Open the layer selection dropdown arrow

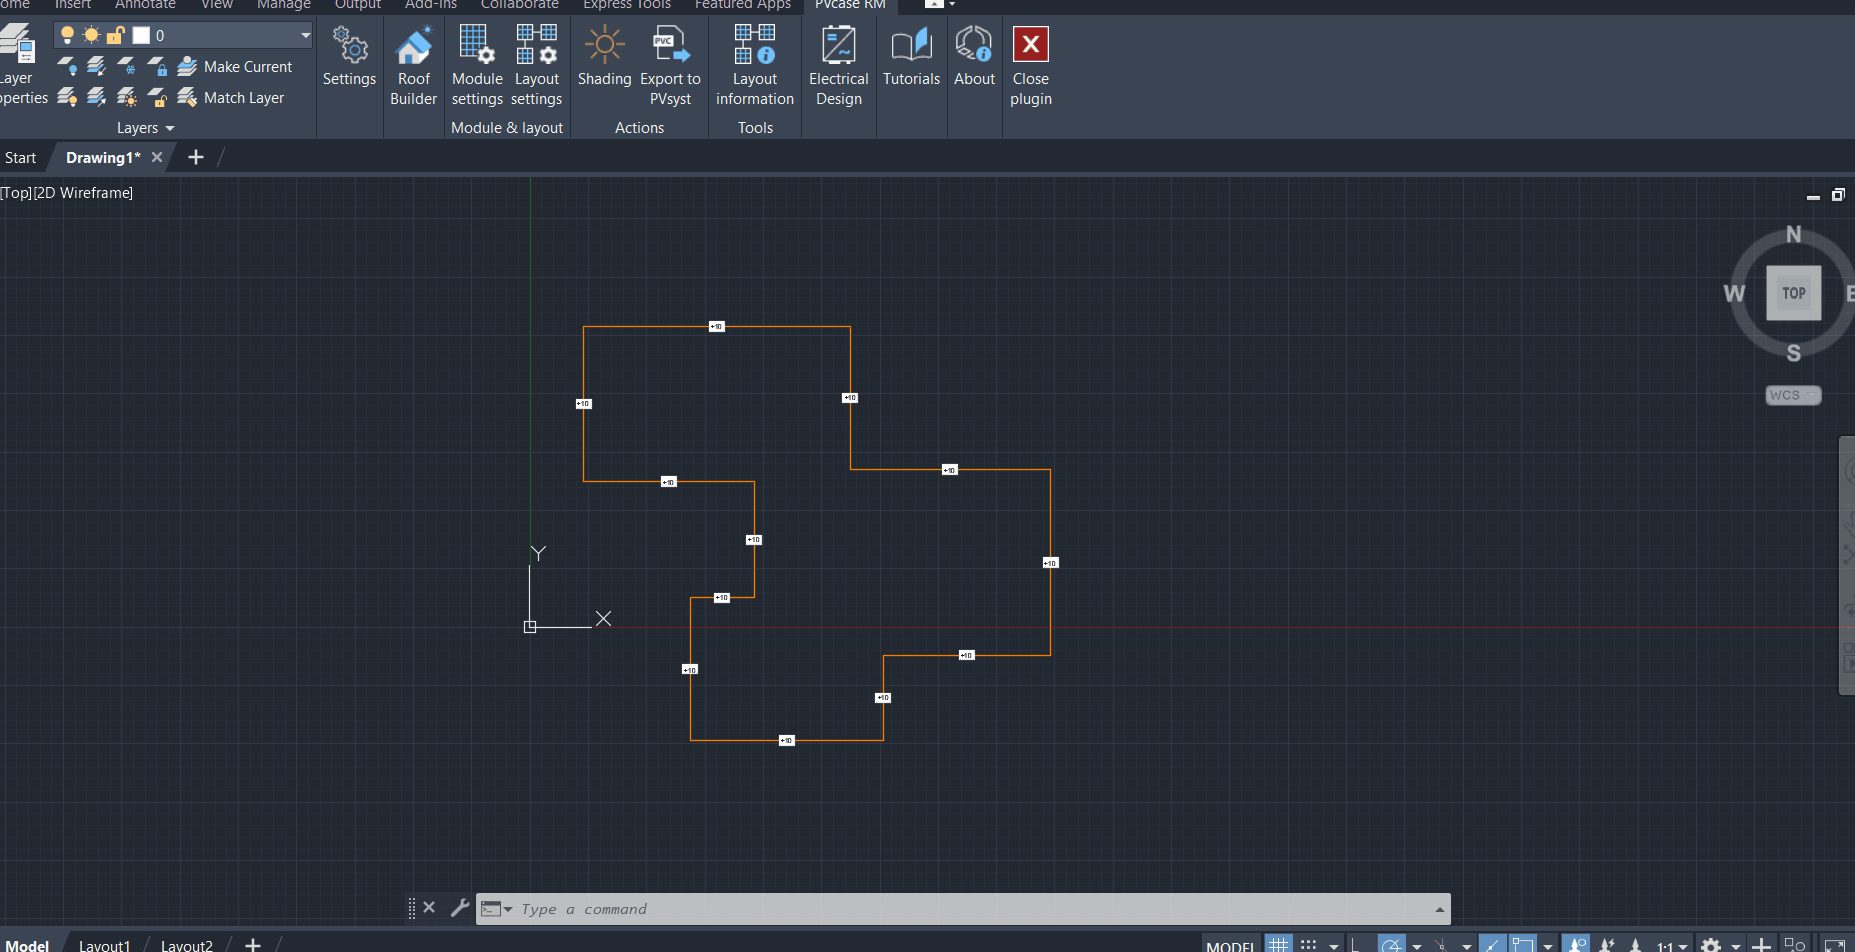[305, 36]
